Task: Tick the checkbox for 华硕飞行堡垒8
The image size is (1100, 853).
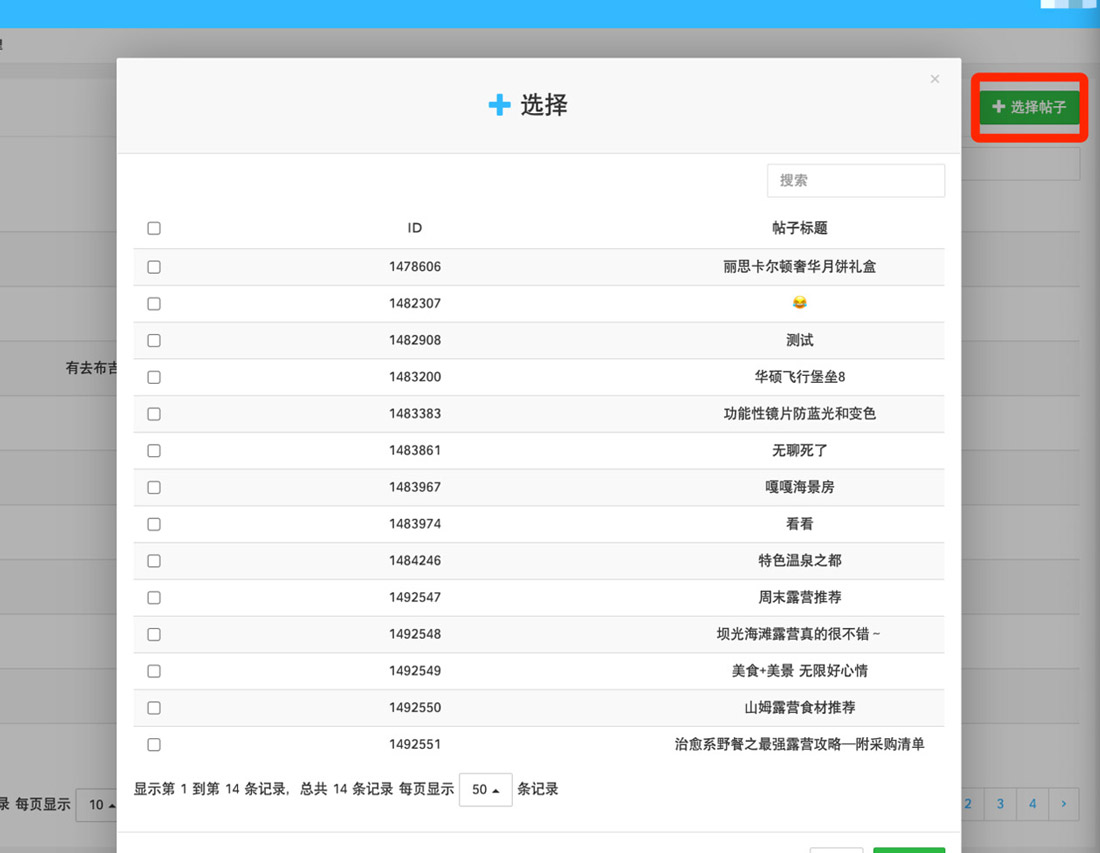Action: pyautogui.click(x=154, y=377)
